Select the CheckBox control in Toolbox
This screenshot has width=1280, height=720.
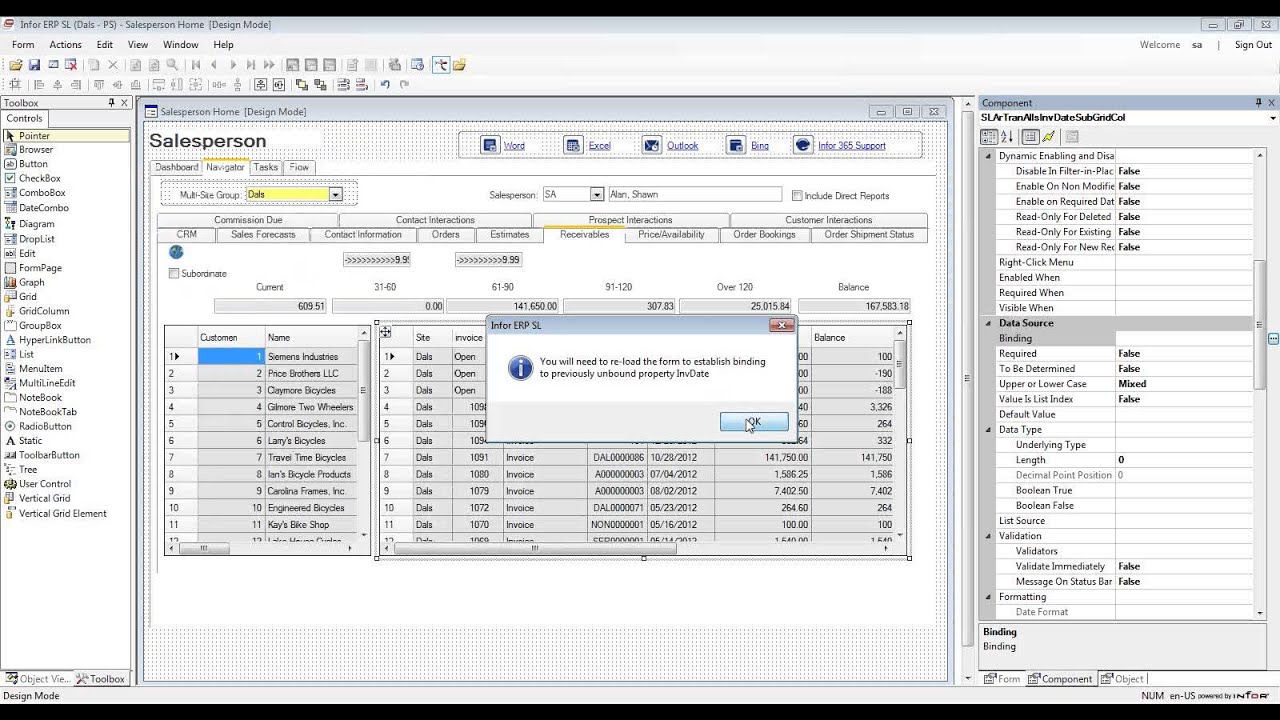[40, 178]
